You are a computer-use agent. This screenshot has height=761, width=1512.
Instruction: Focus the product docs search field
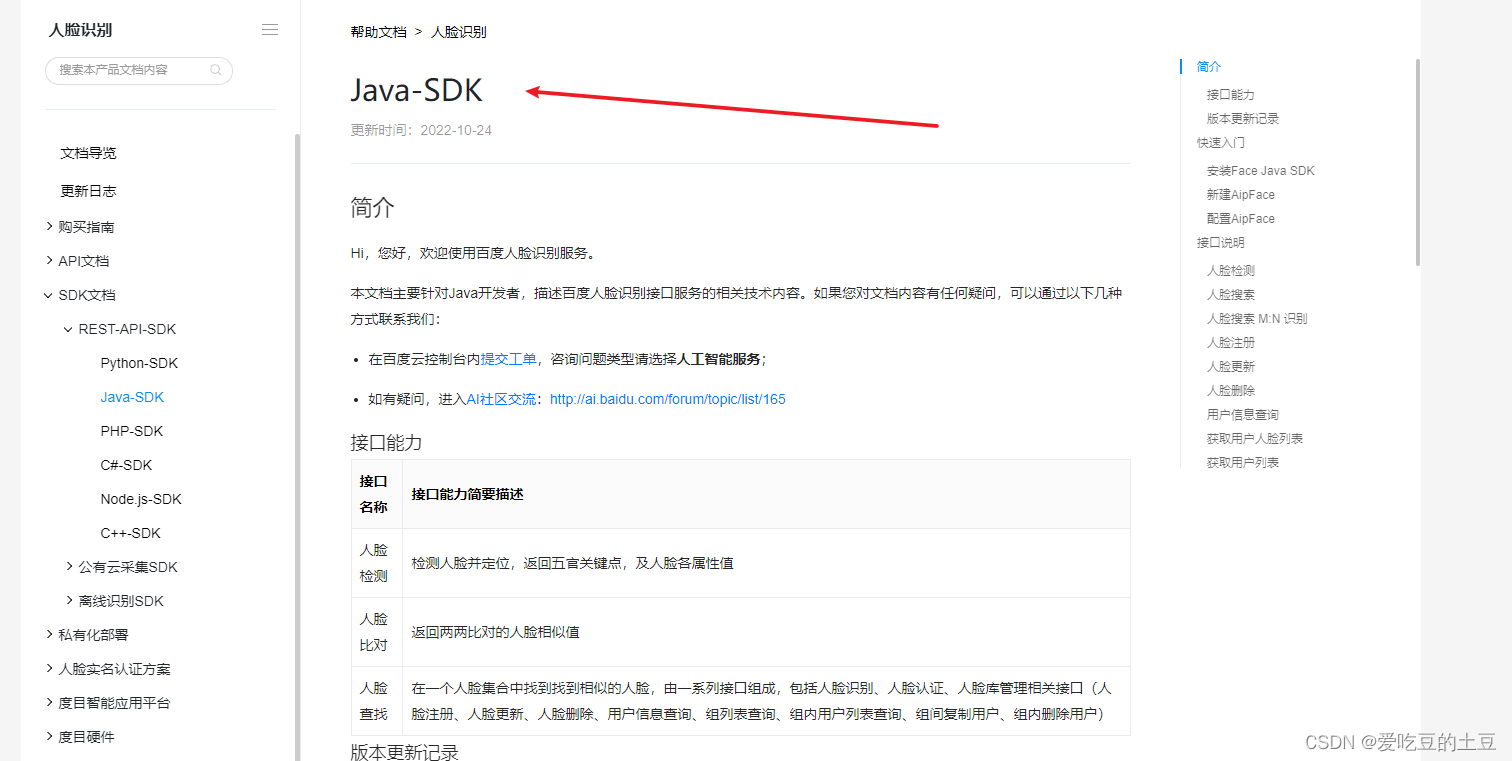(x=139, y=70)
